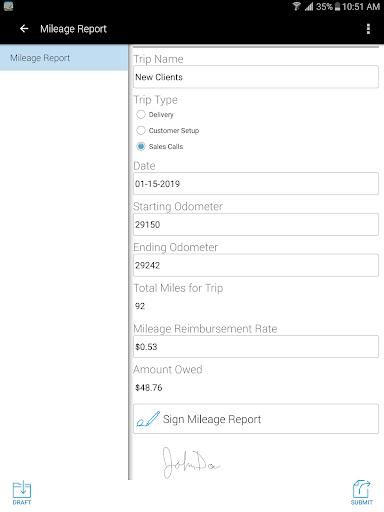
Task: Open the three-dot overflow menu
Action: click(368, 29)
